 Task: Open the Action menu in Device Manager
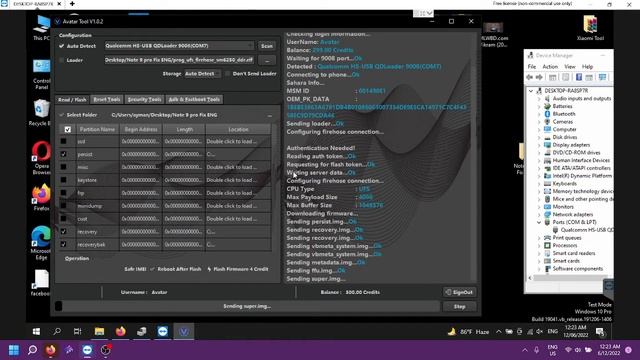click(x=550, y=67)
